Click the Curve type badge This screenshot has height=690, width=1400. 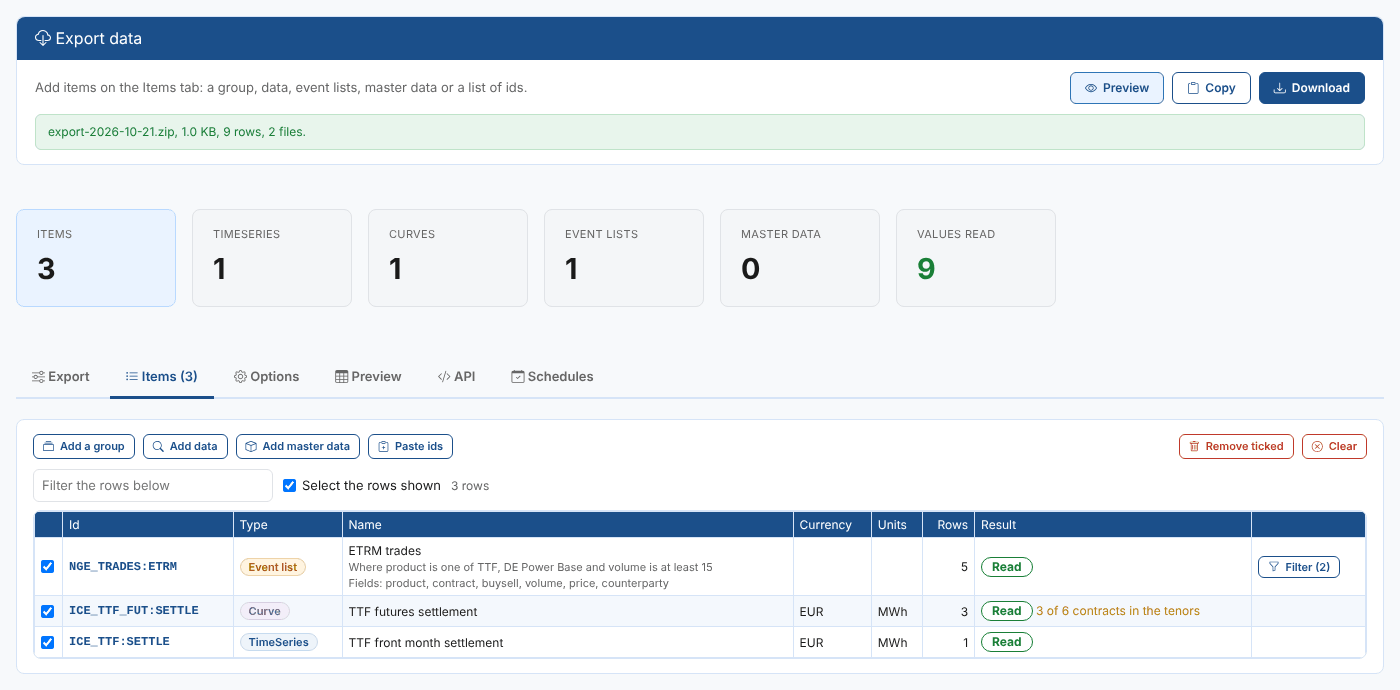click(x=265, y=611)
